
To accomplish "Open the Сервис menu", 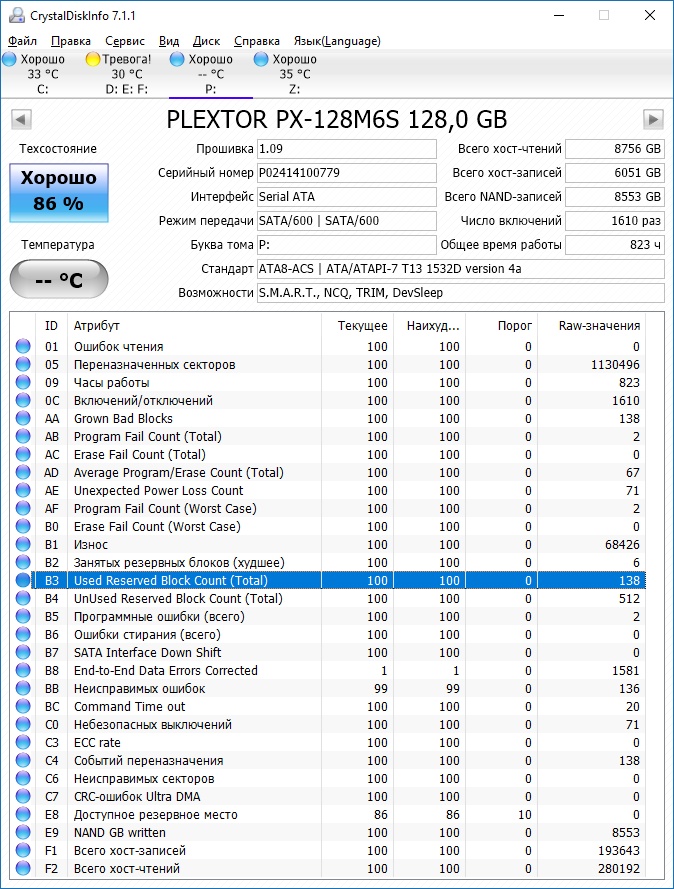I will point(125,41).
